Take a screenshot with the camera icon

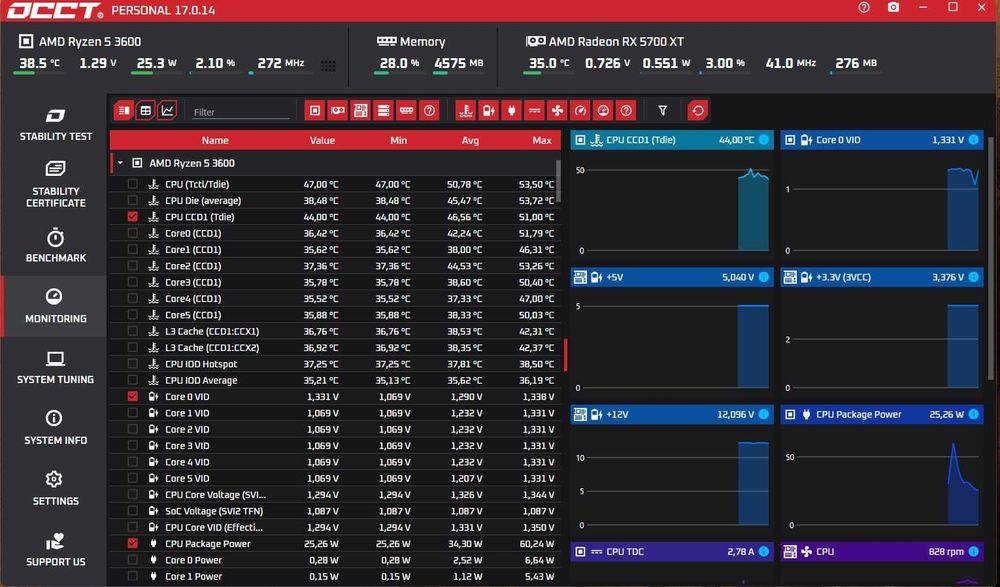[893, 8]
